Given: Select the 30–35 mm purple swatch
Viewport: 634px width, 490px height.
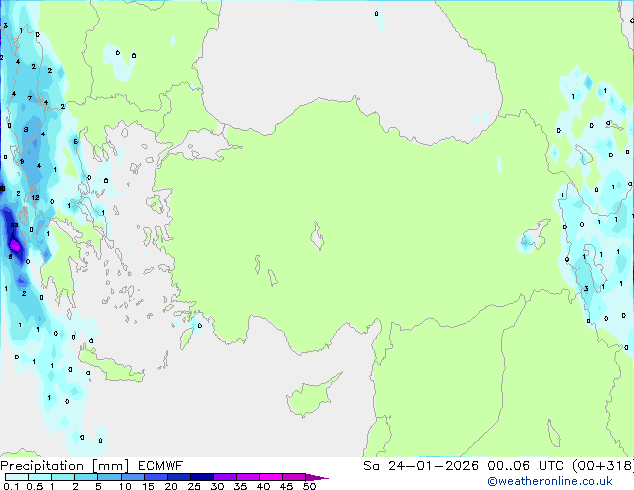Looking at the screenshot, I should (225, 477).
